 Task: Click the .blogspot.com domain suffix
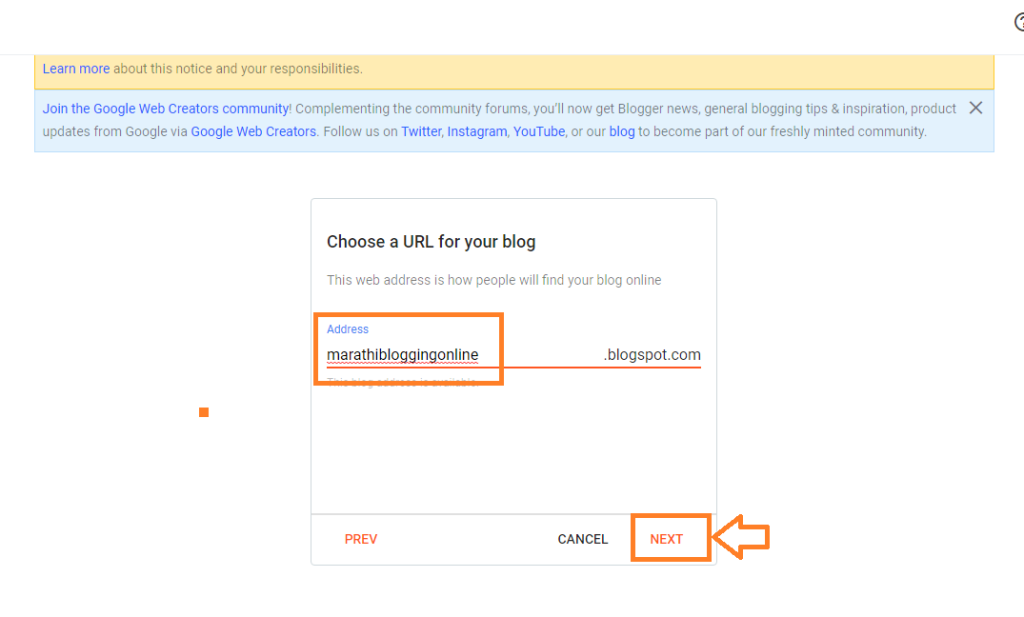tap(652, 355)
